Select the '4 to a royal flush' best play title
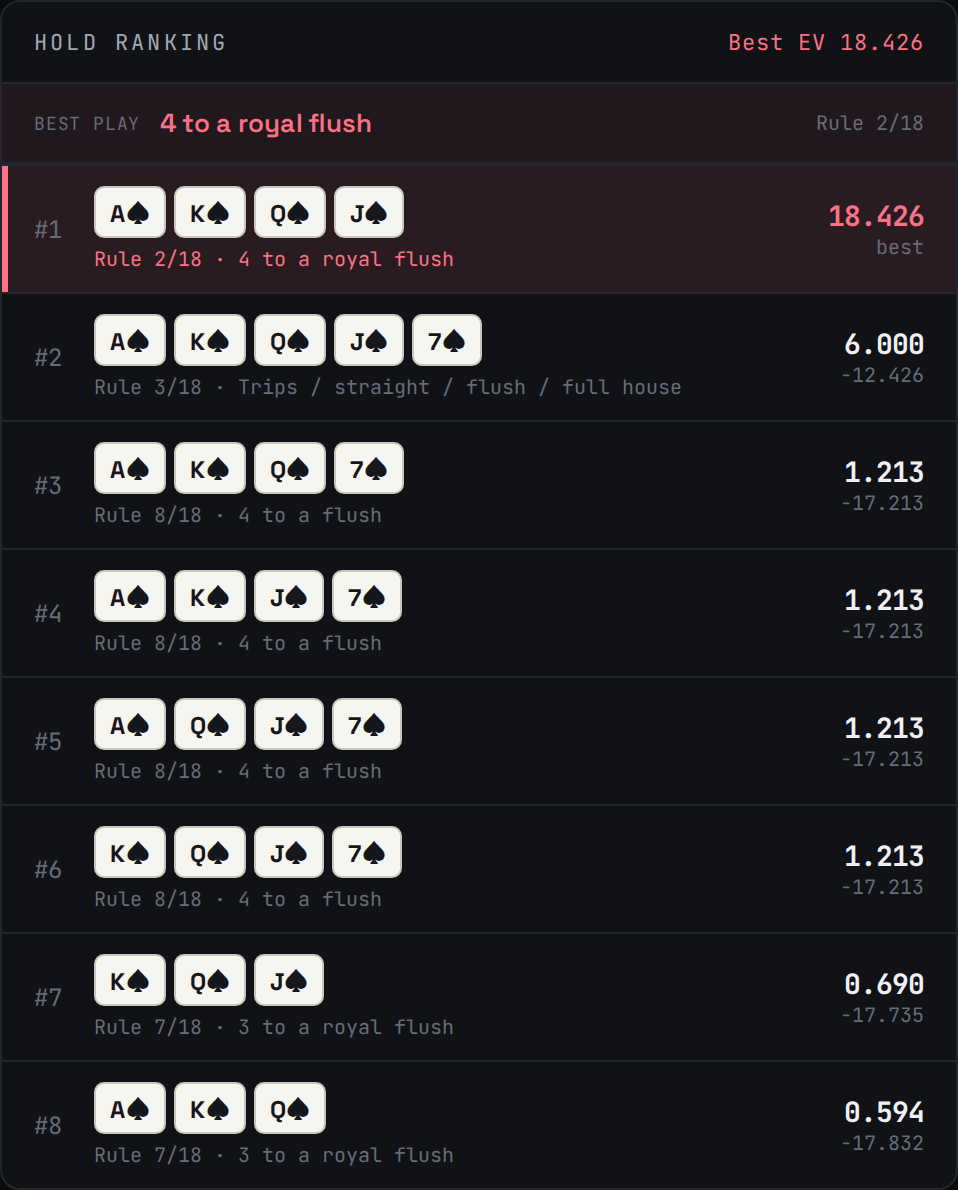This screenshot has height=1190, width=958. (x=266, y=123)
